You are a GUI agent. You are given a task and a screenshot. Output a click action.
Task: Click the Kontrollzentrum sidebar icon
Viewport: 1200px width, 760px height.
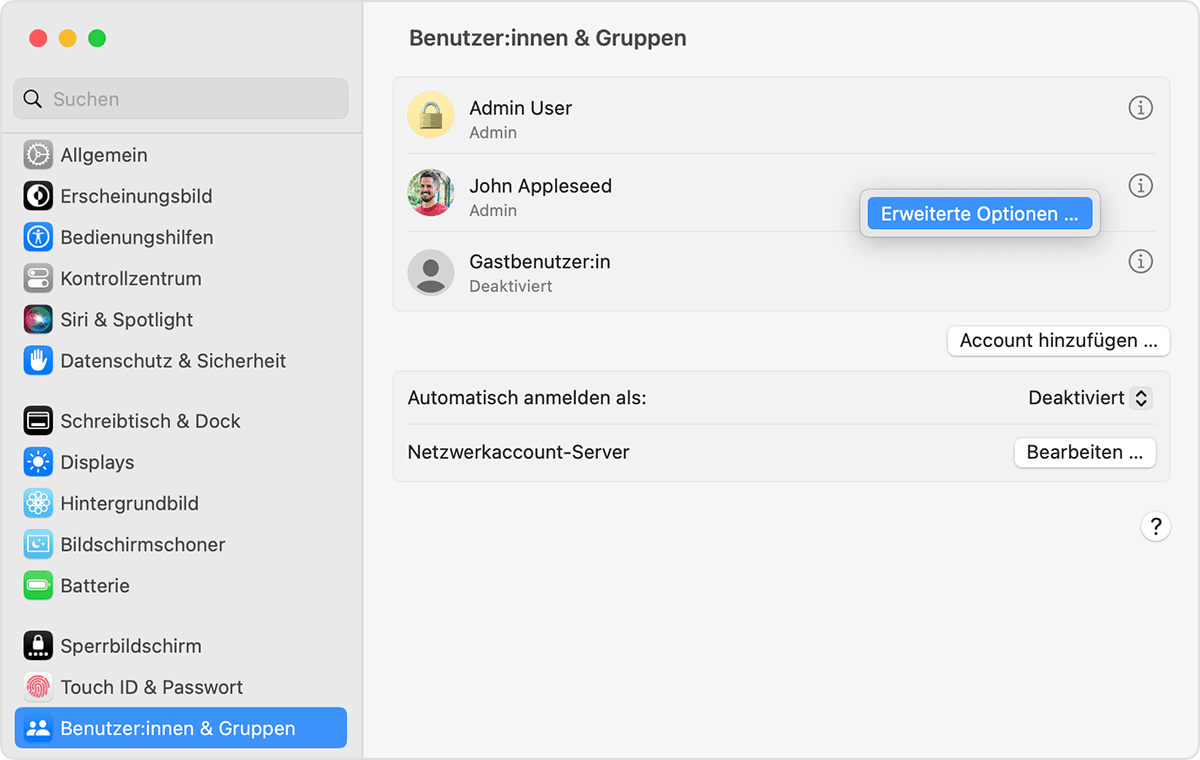pyautogui.click(x=38, y=278)
